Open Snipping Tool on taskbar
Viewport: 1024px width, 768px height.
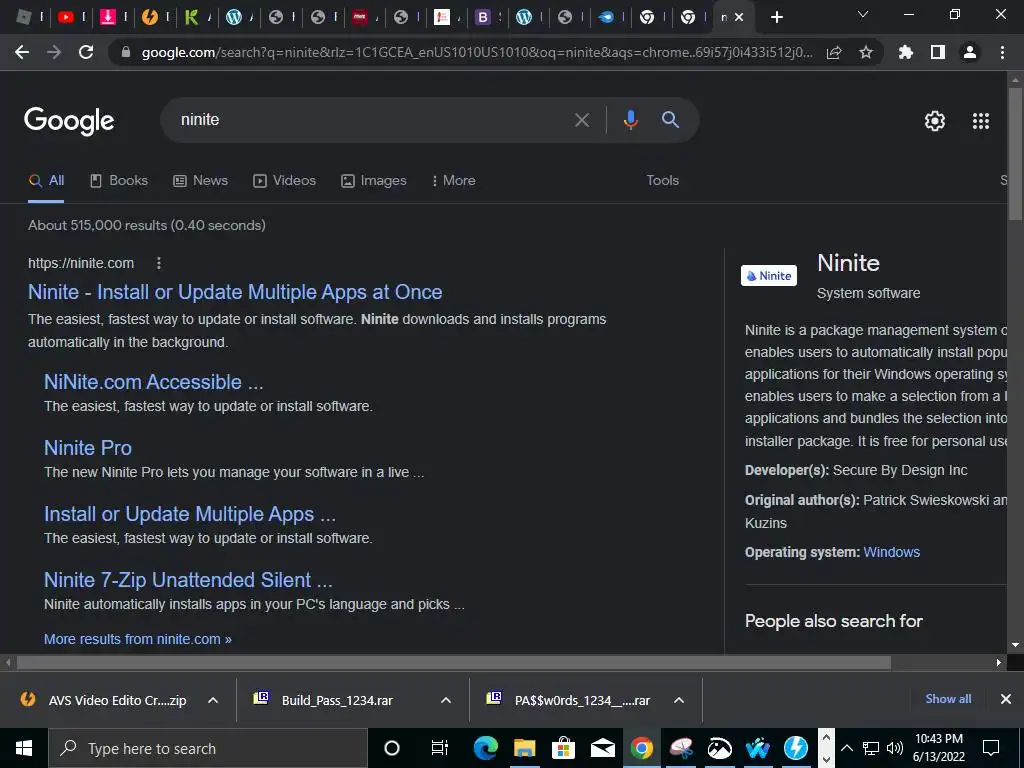681,748
